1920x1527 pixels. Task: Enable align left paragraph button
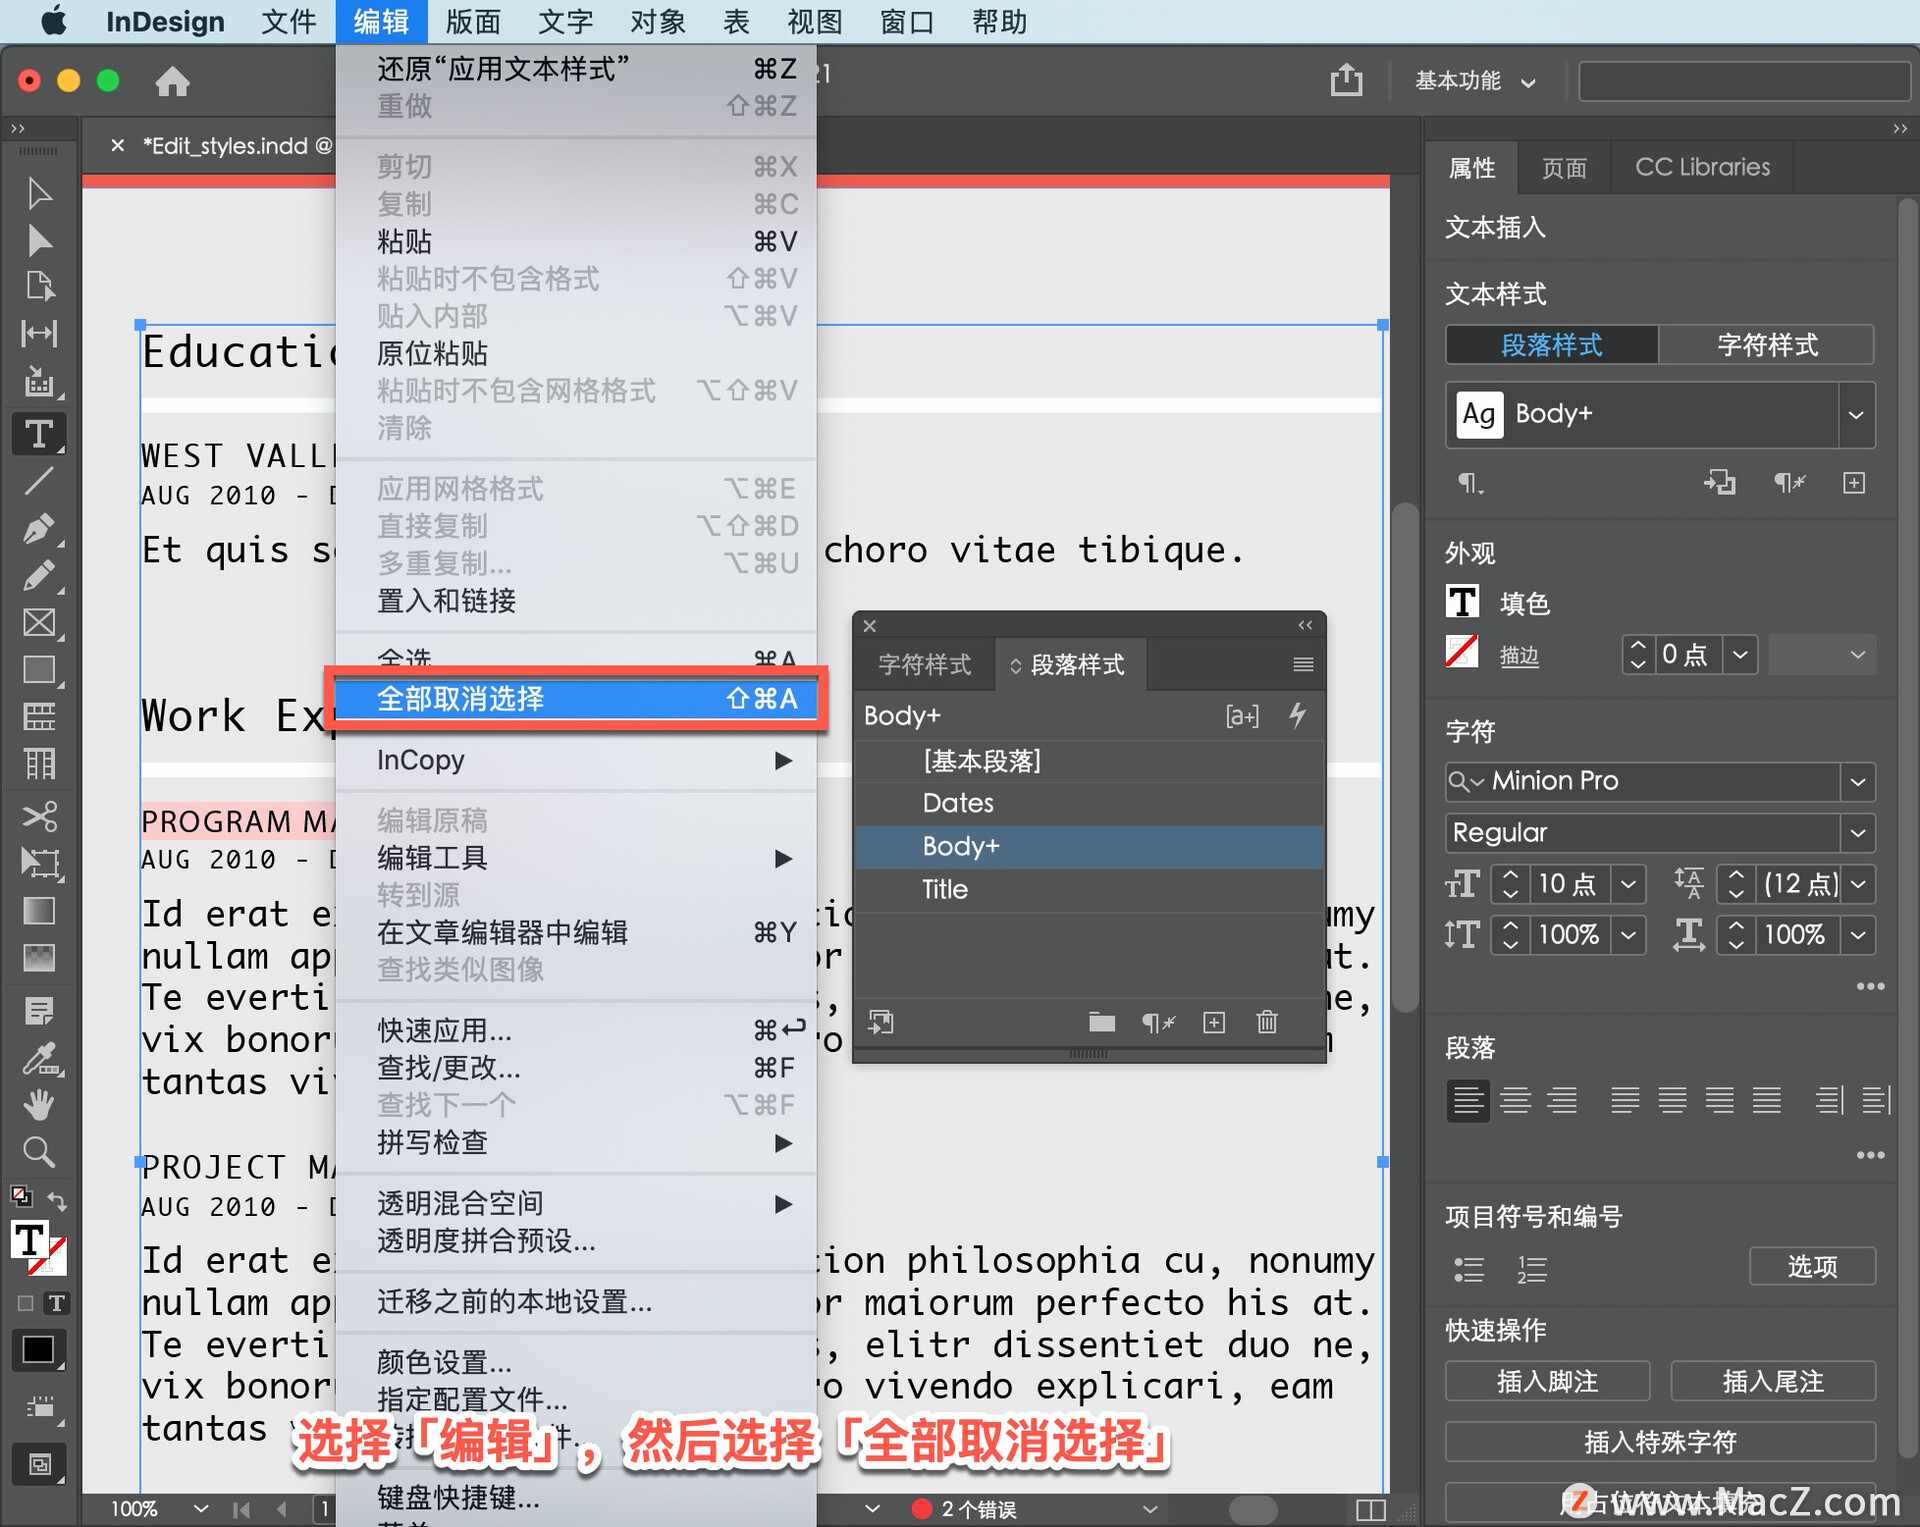[x=1467, y=1100]
